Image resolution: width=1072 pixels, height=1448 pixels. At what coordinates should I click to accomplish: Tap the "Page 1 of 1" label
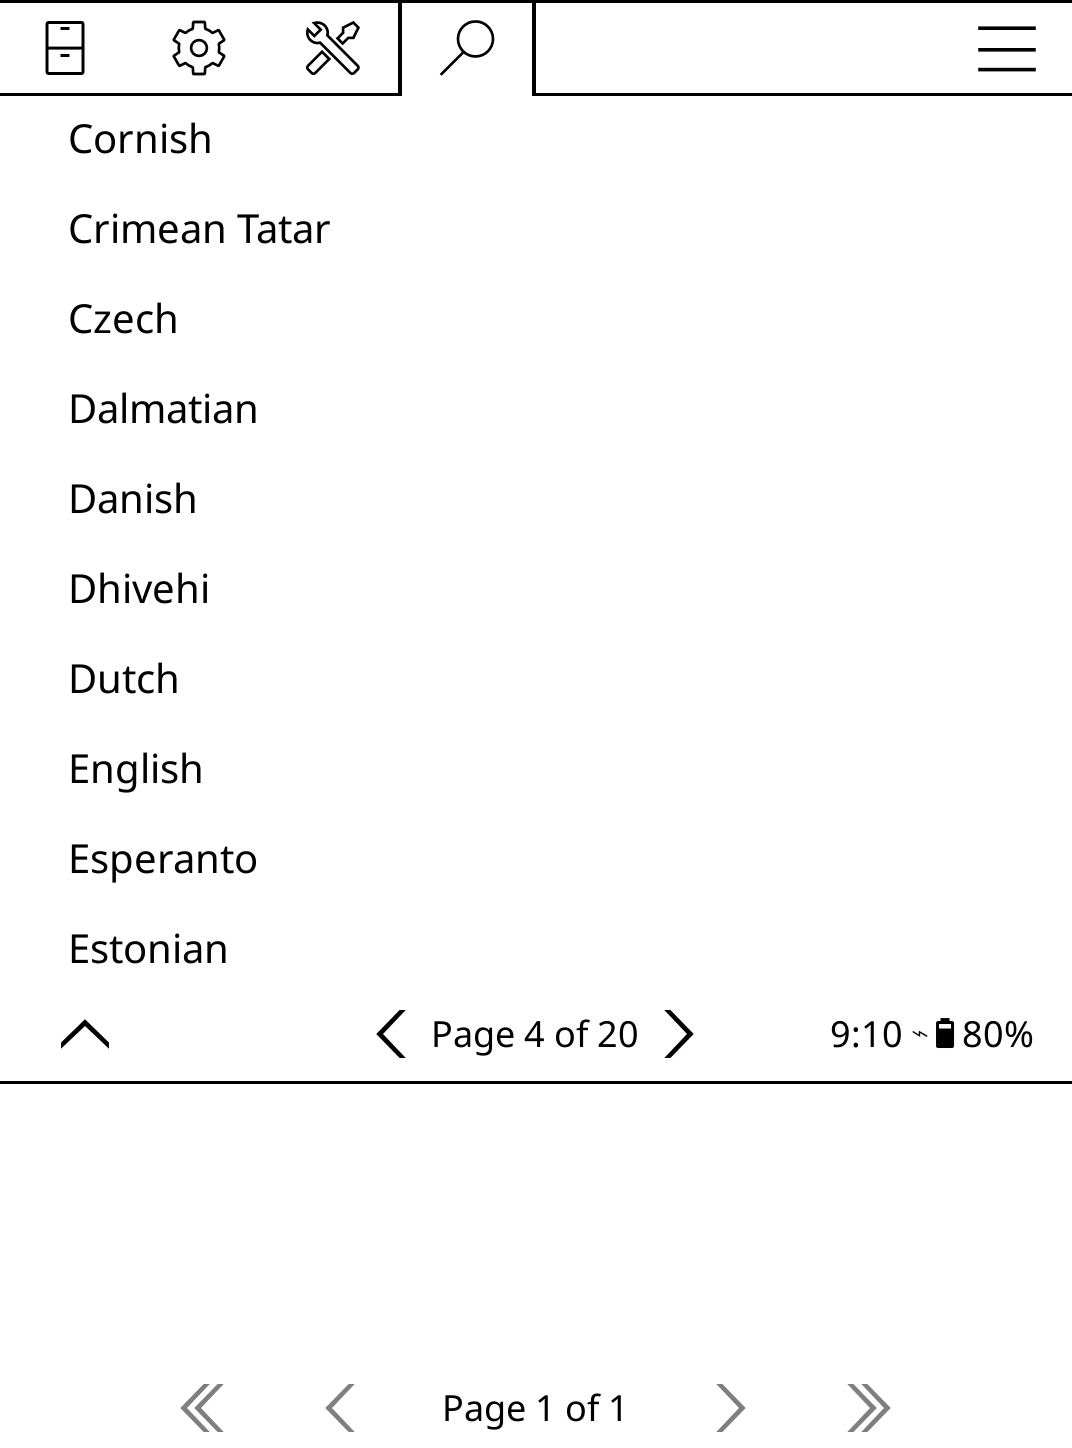(535, 1408)
